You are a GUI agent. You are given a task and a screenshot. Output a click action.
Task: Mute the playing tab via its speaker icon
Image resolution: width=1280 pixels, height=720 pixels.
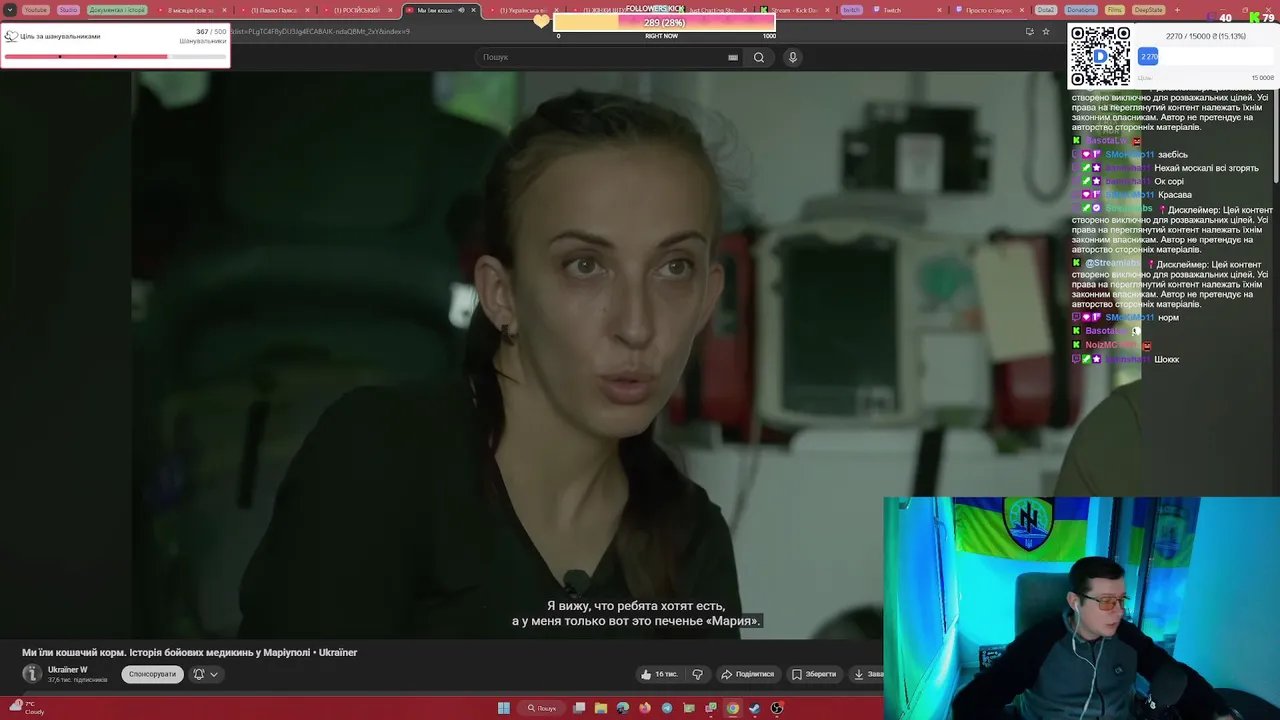pos(461,10)
